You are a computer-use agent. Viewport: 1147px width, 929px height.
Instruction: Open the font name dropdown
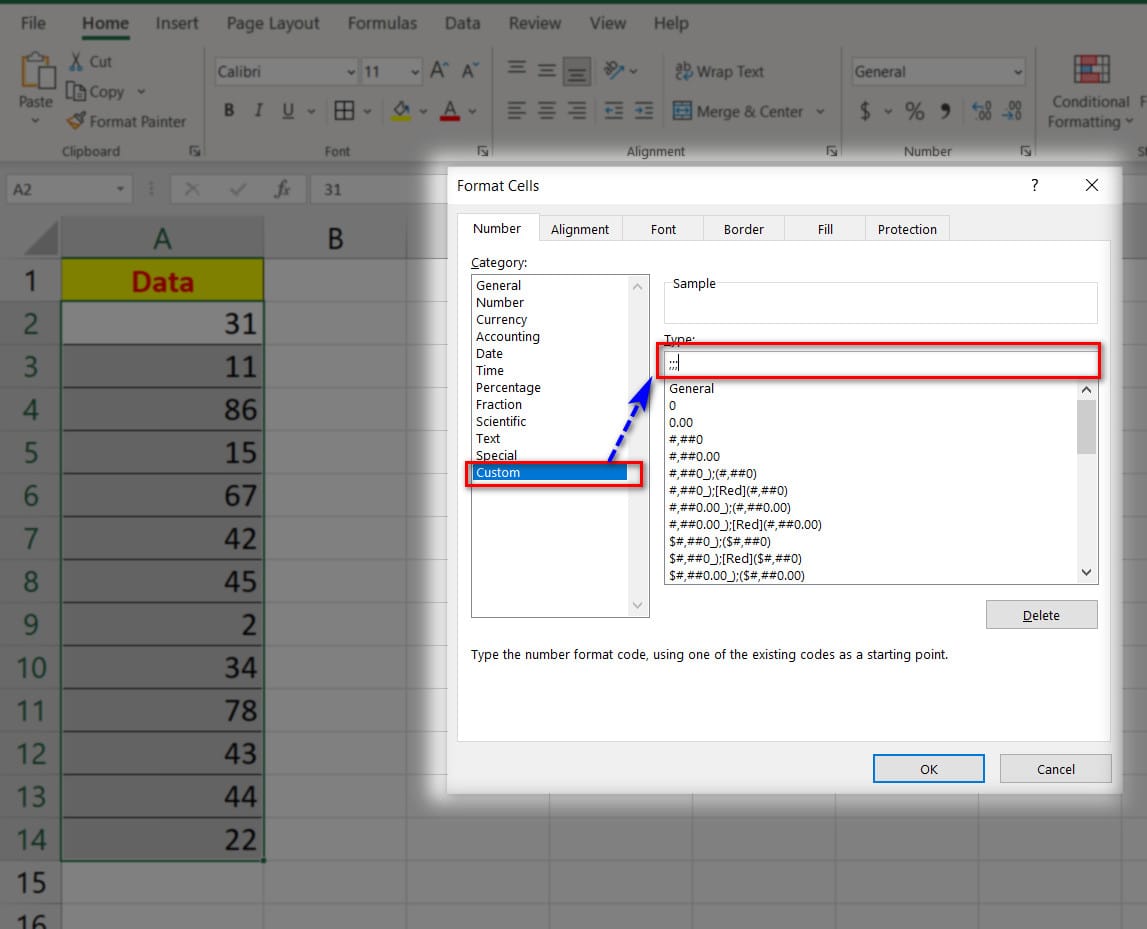coord(350,71)
